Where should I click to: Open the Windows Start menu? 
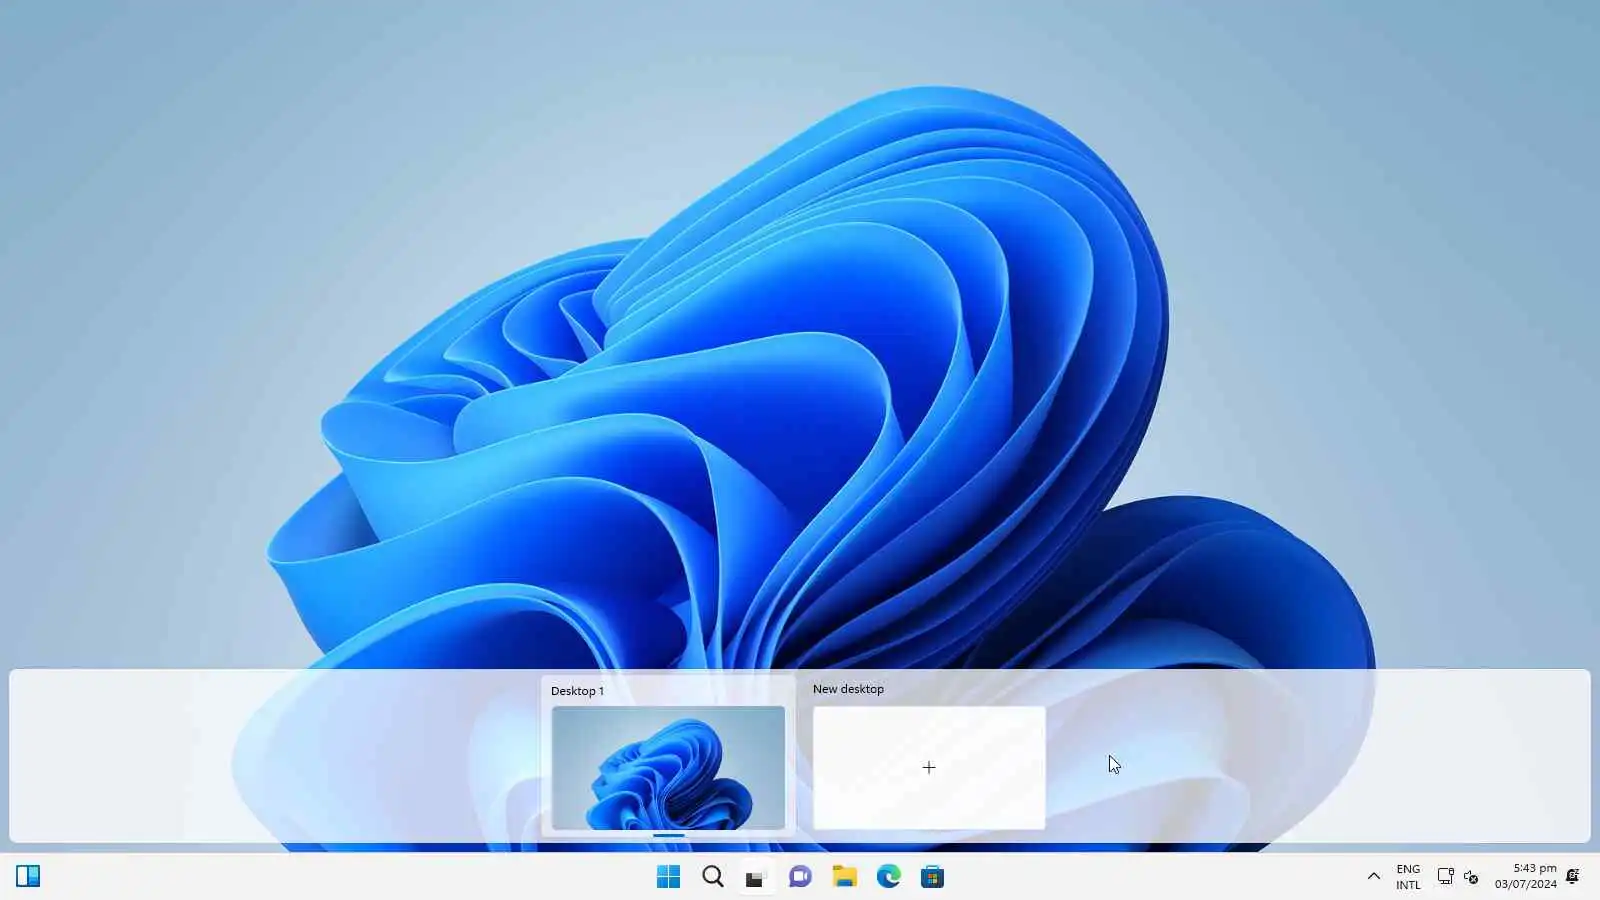coord(668,877)
